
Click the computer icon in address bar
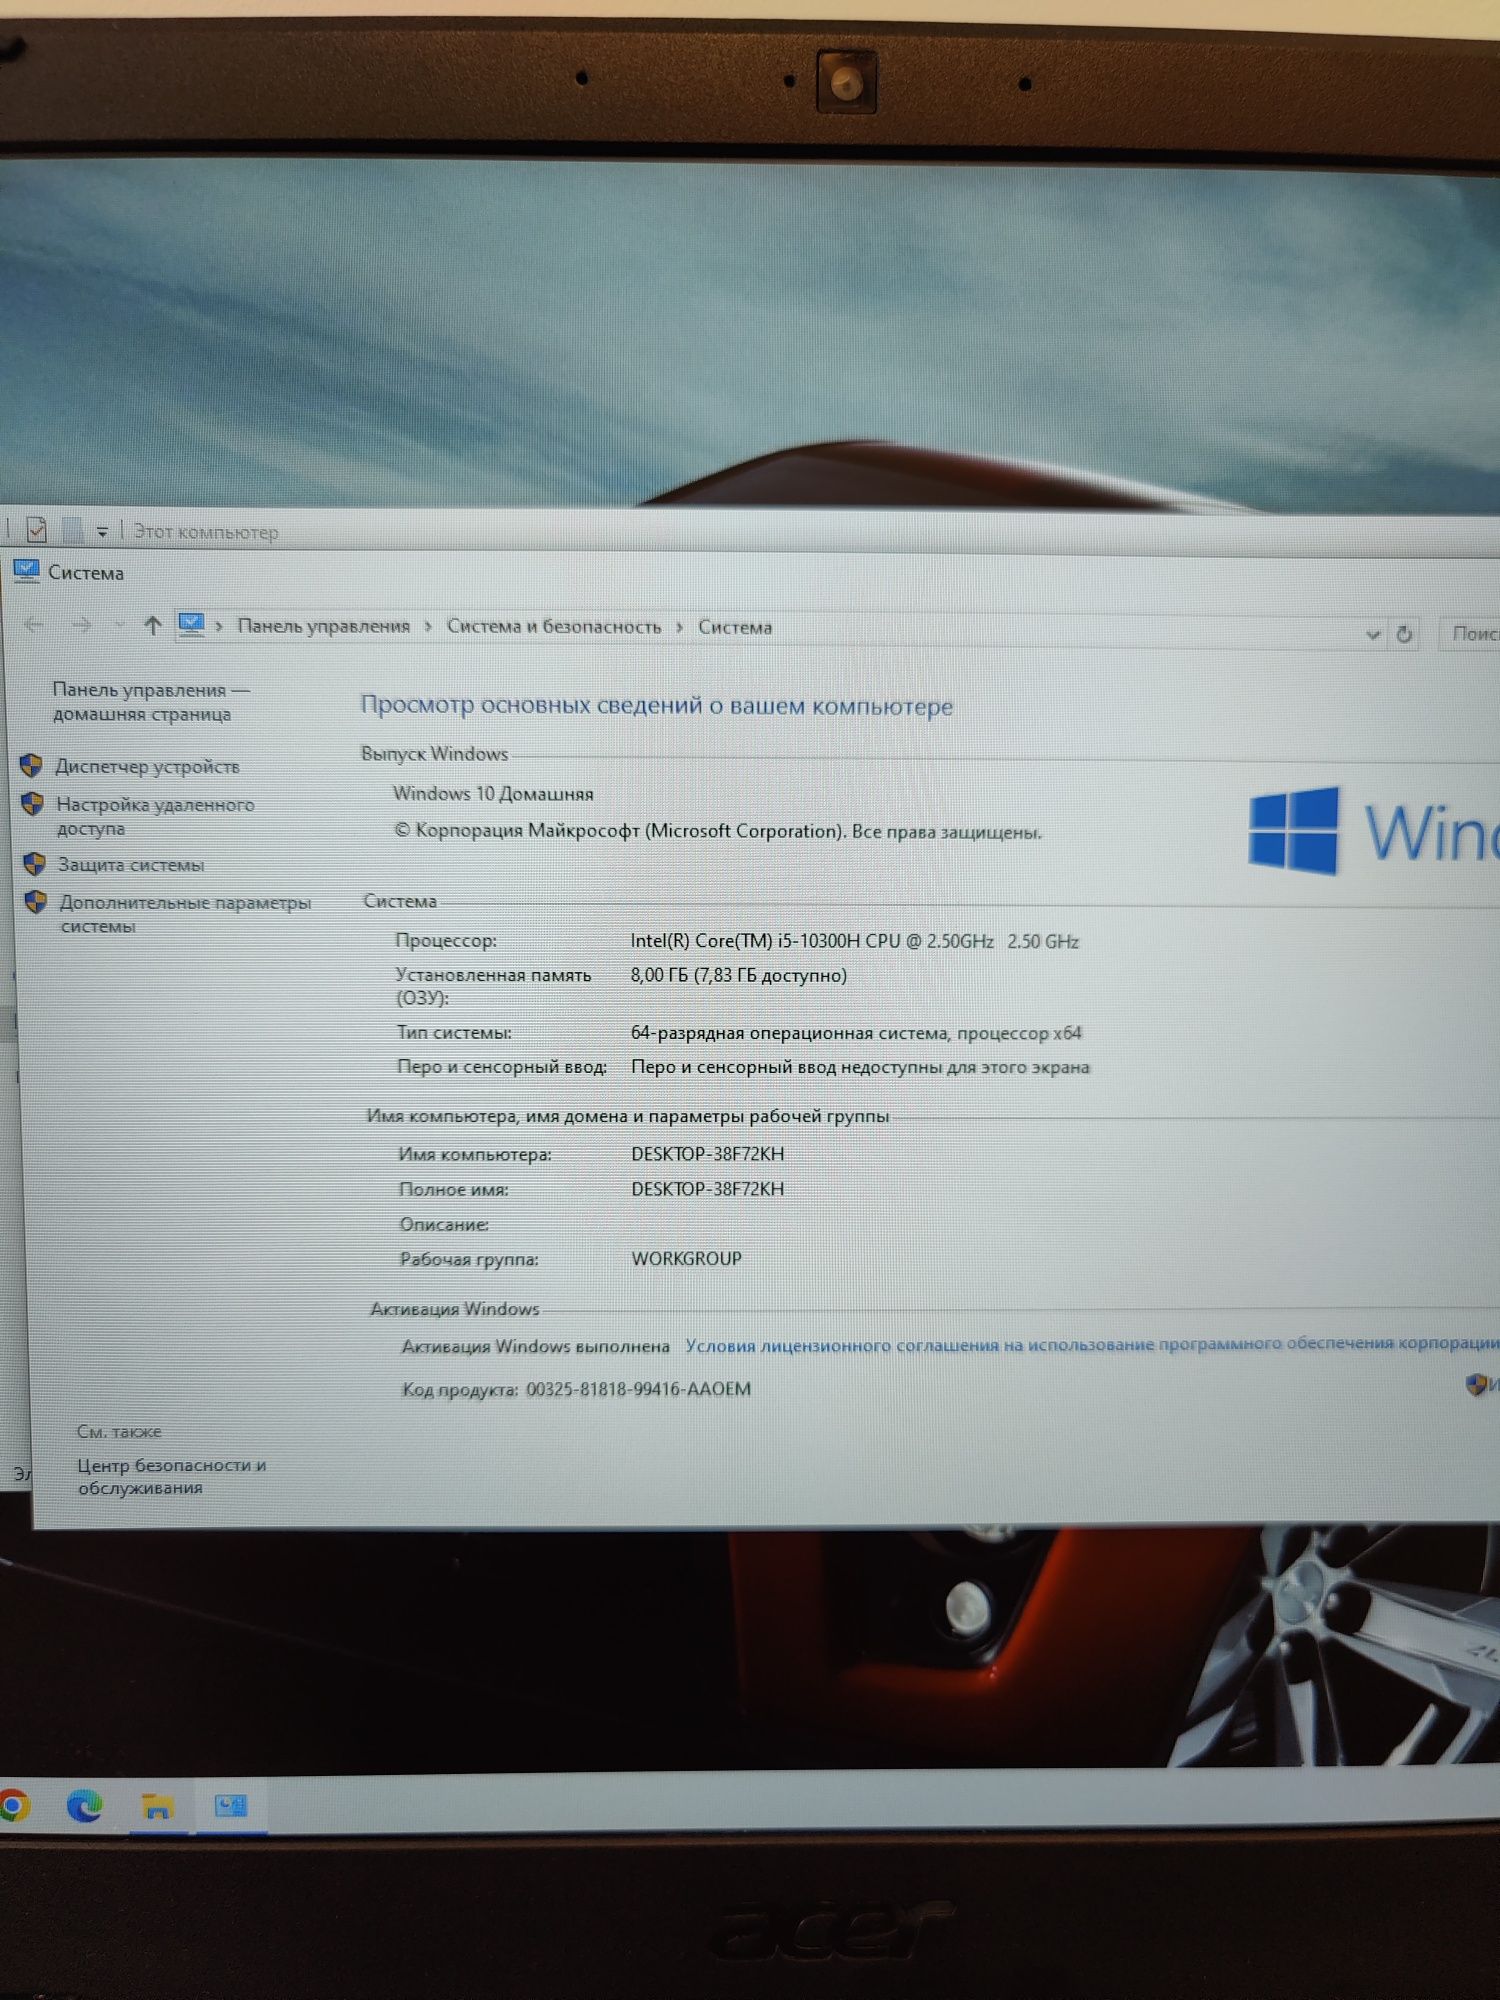pyautogui.click(x=191, y=625)
